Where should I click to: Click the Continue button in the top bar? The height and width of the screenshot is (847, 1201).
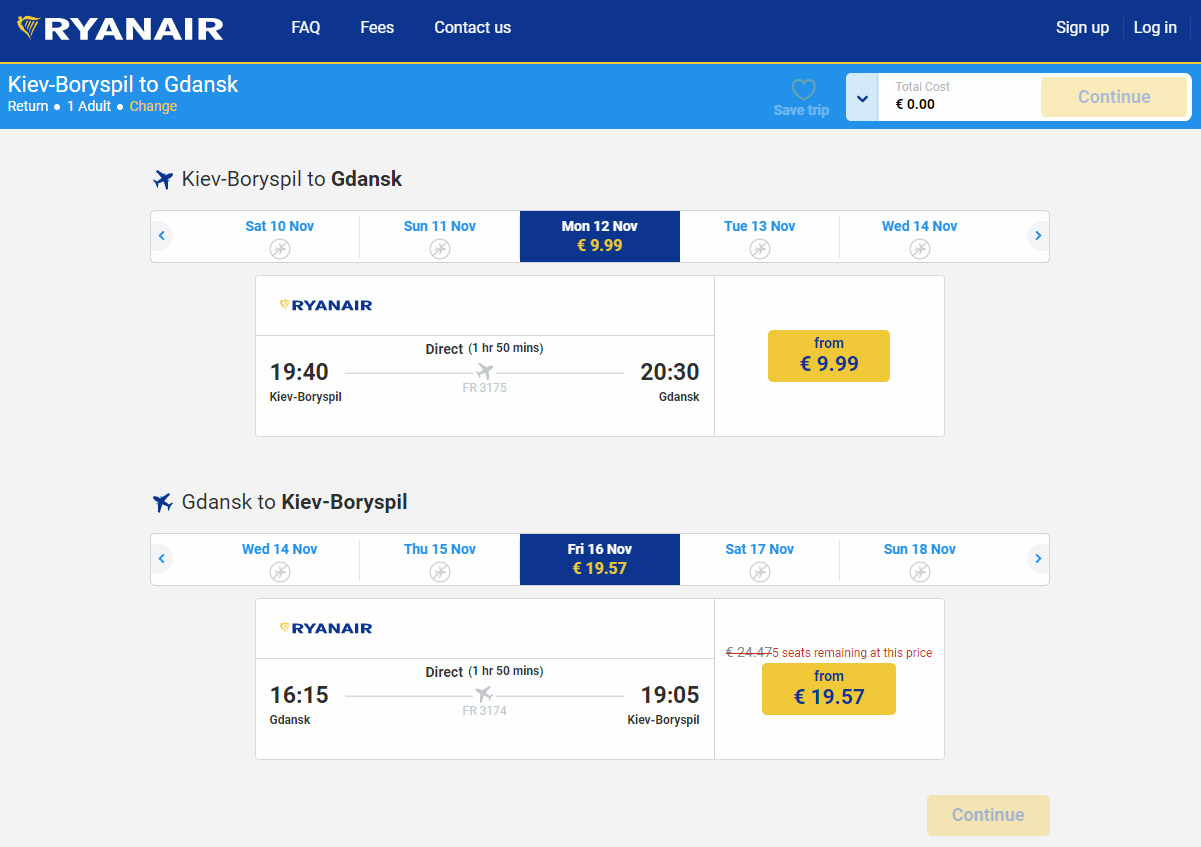(x=1114, y=97)
